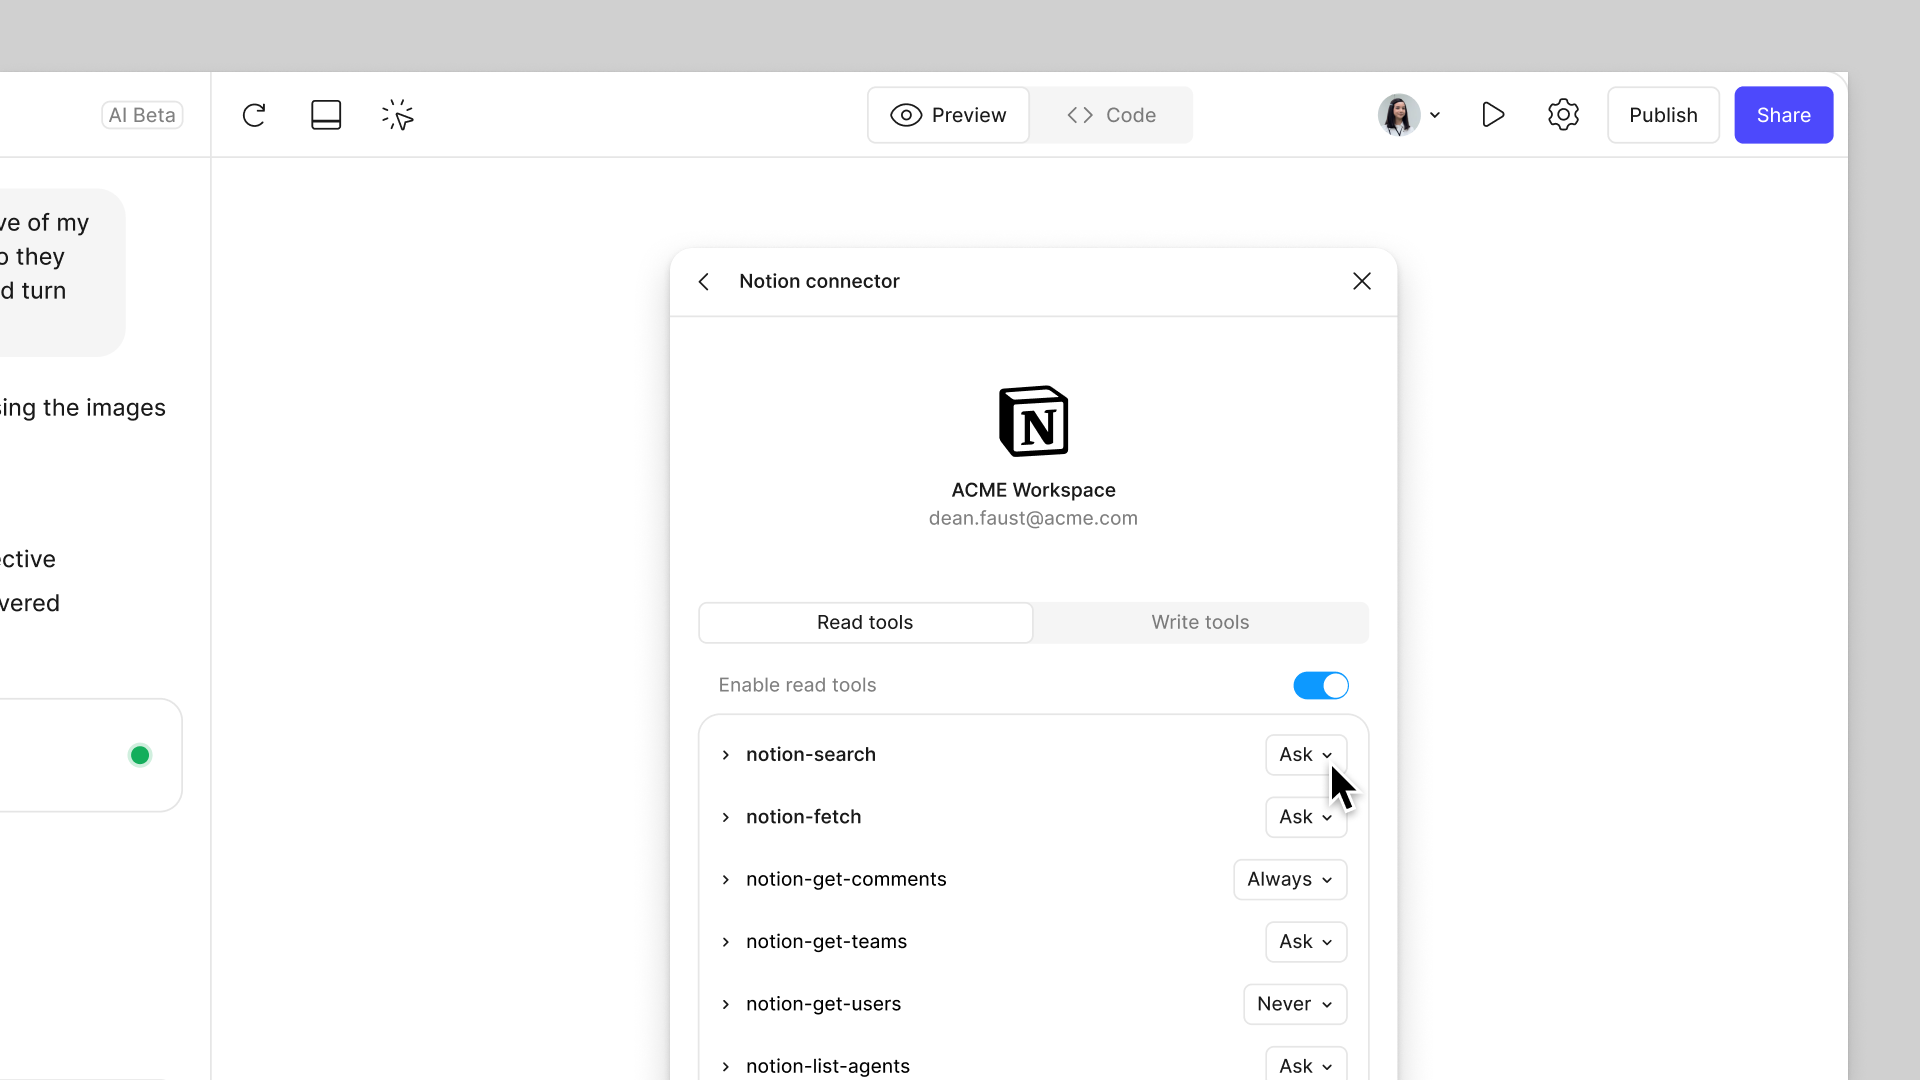Screen dimensions: 1920x1080
Task: Open notion-get-comments Always dropdown
Action: [1289, 880]
